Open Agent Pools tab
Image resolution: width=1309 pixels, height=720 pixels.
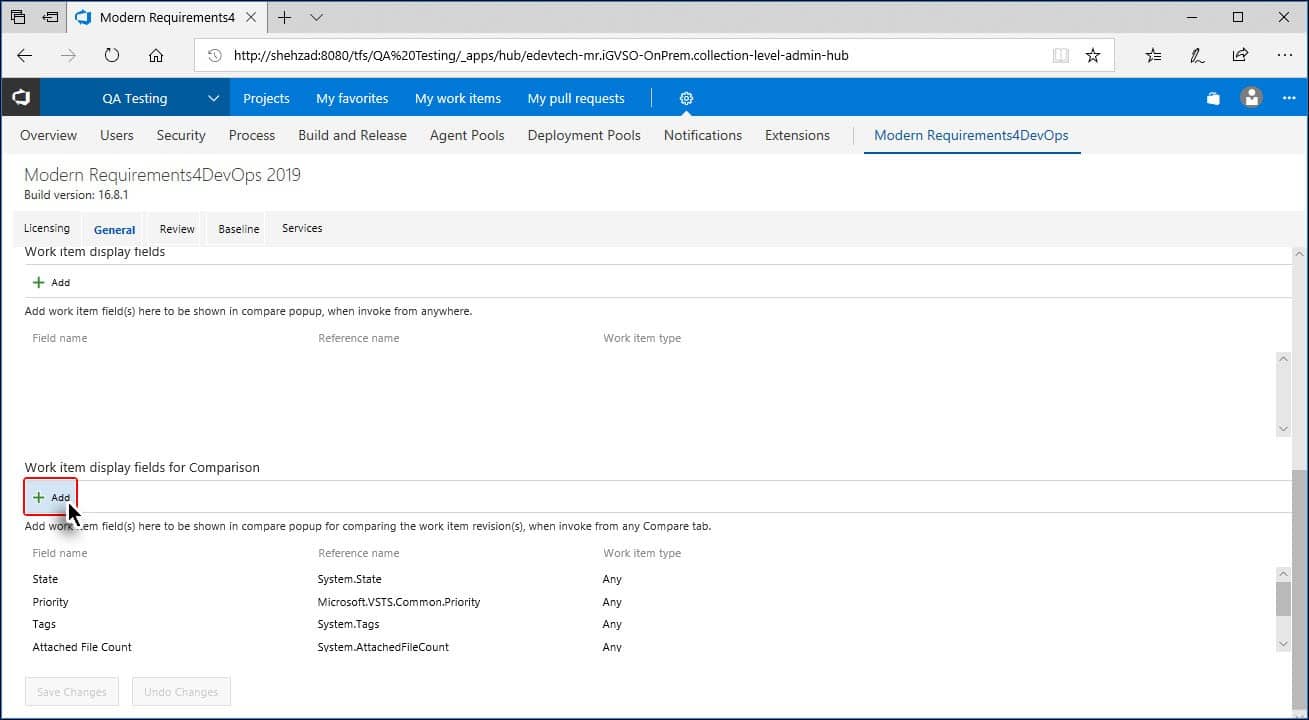[467, 135]
